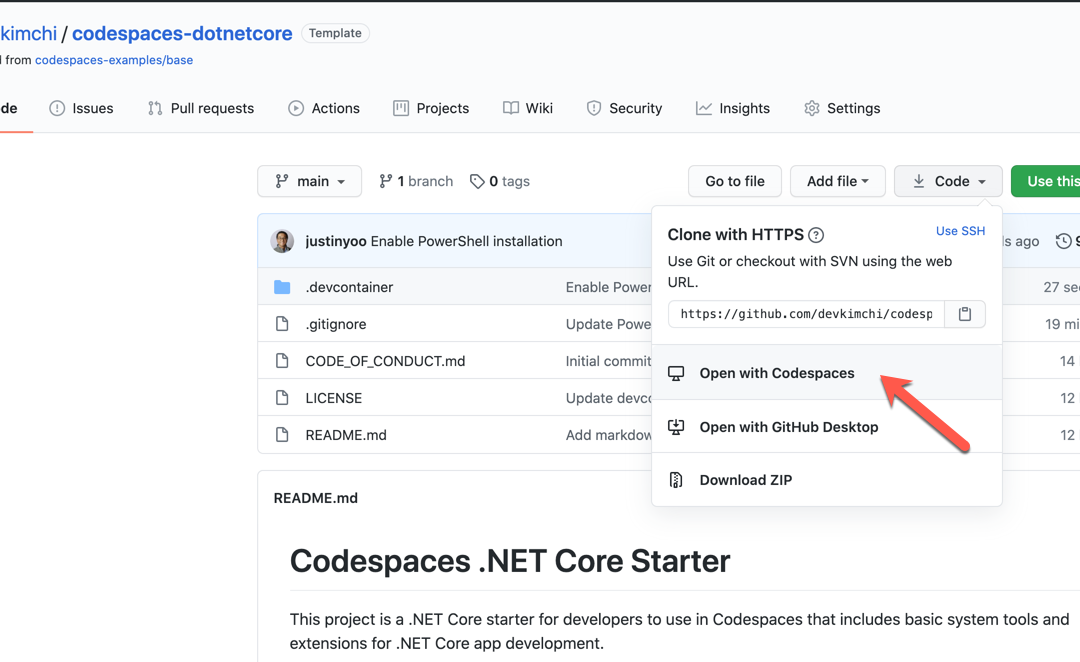
Task: Click the file icon next to LICENSE
Action: 282,398
